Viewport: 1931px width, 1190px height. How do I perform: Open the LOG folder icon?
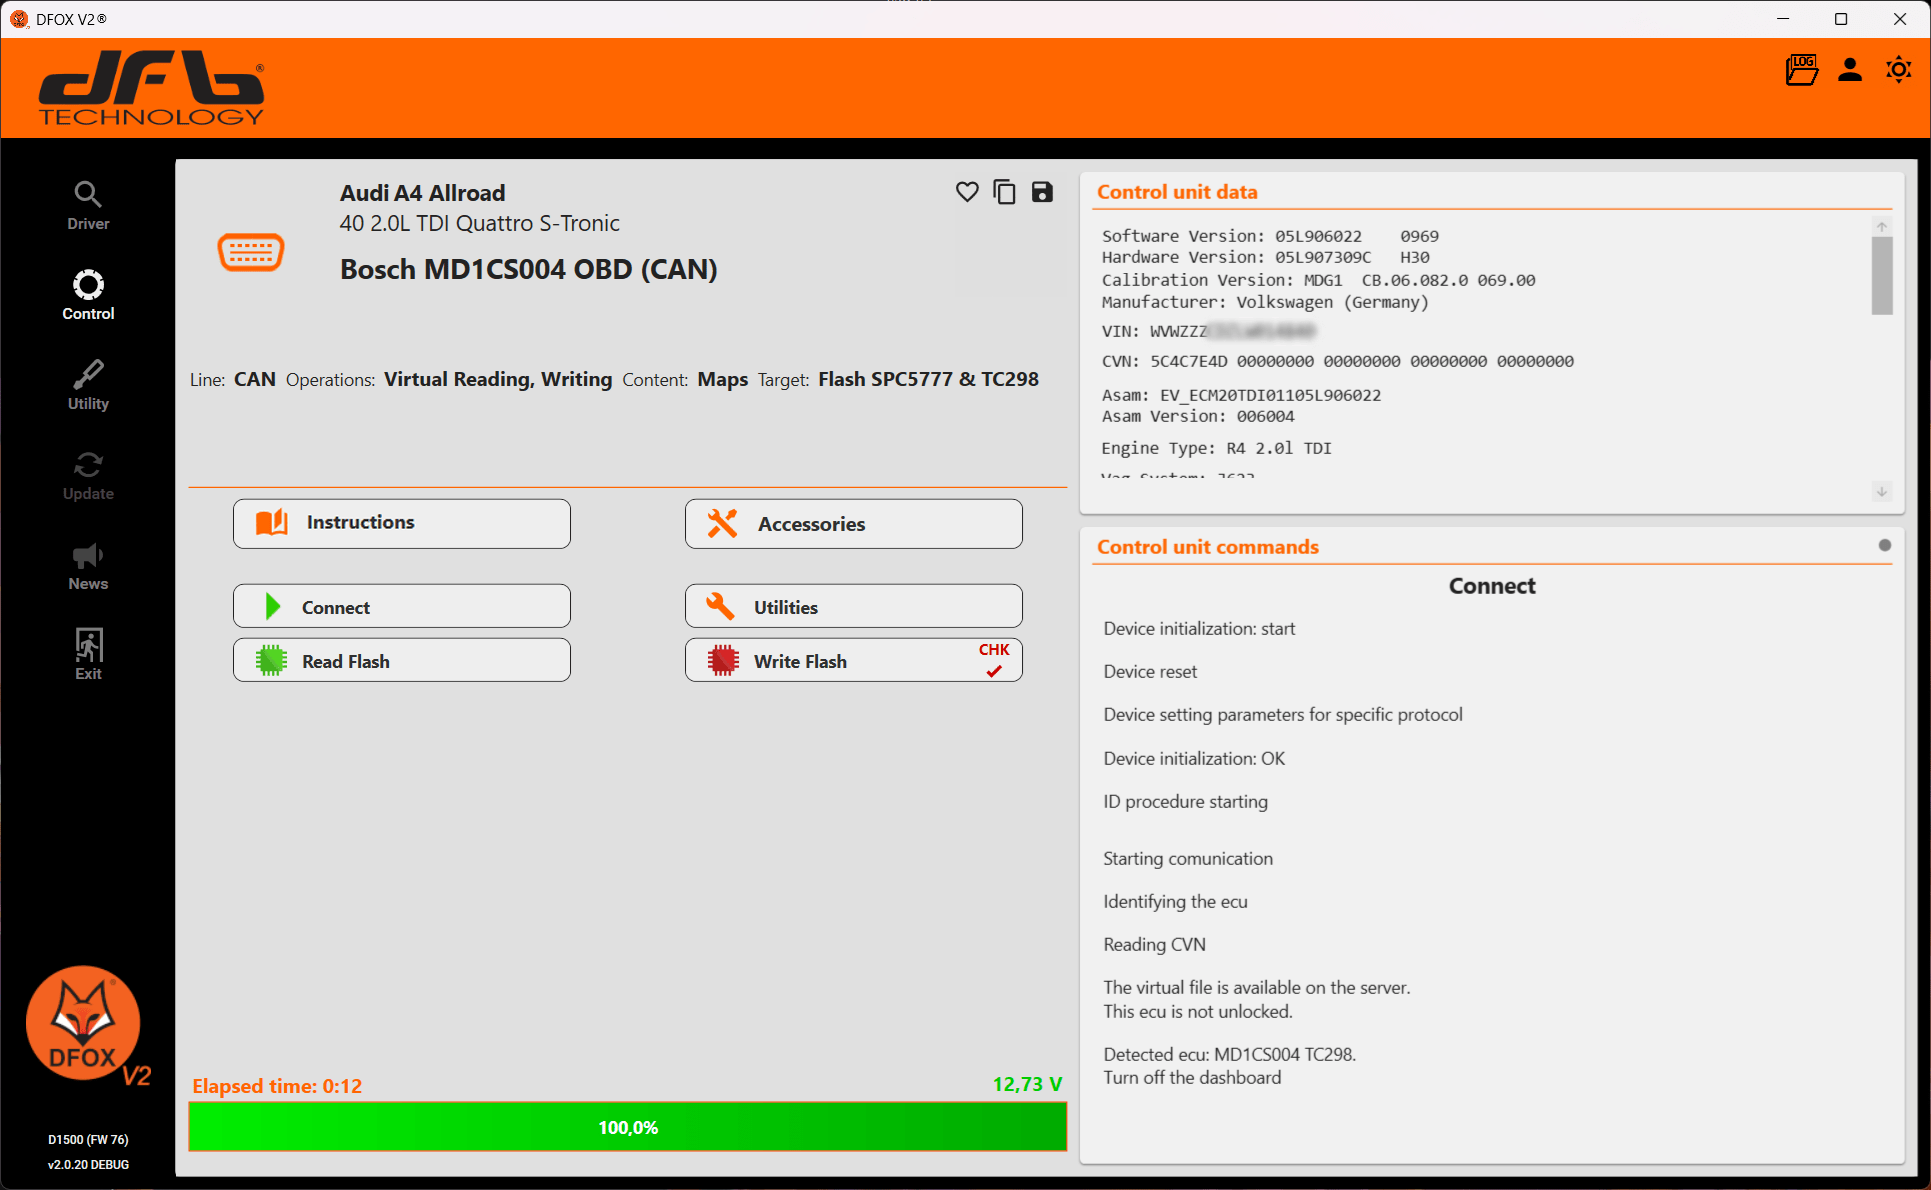(x=1801, y=70)
